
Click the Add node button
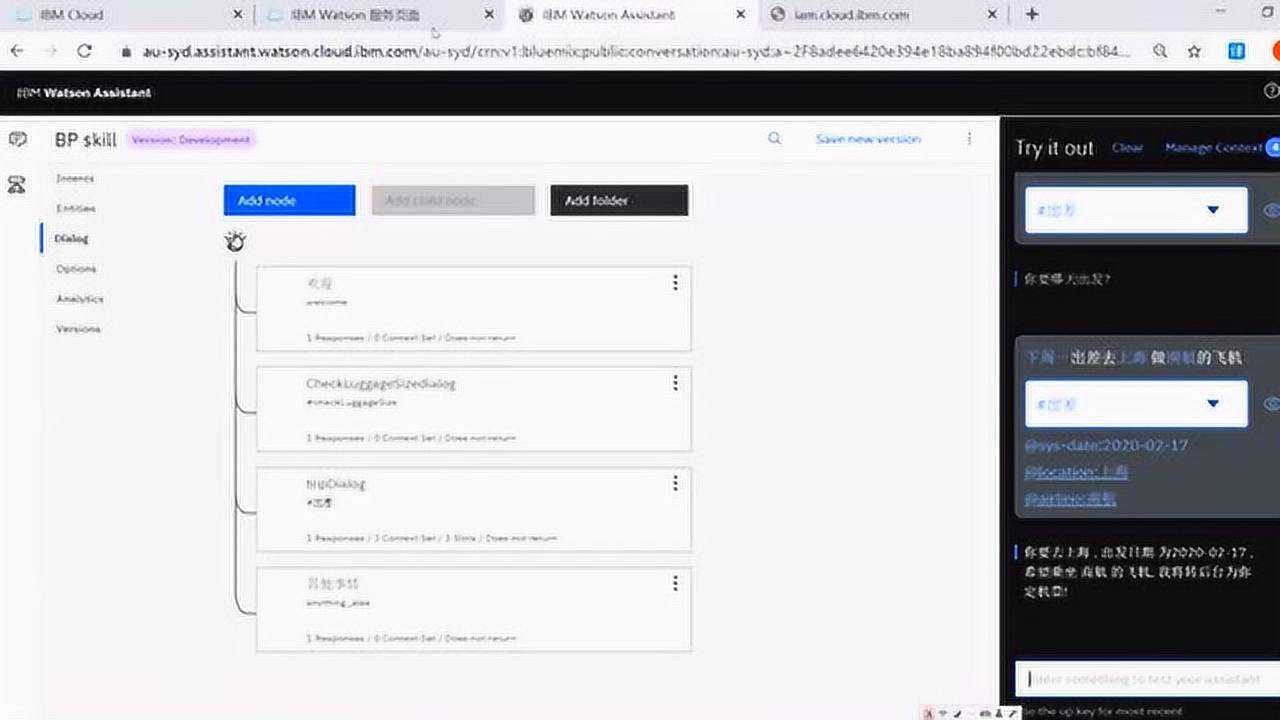(x=289, y=200)
